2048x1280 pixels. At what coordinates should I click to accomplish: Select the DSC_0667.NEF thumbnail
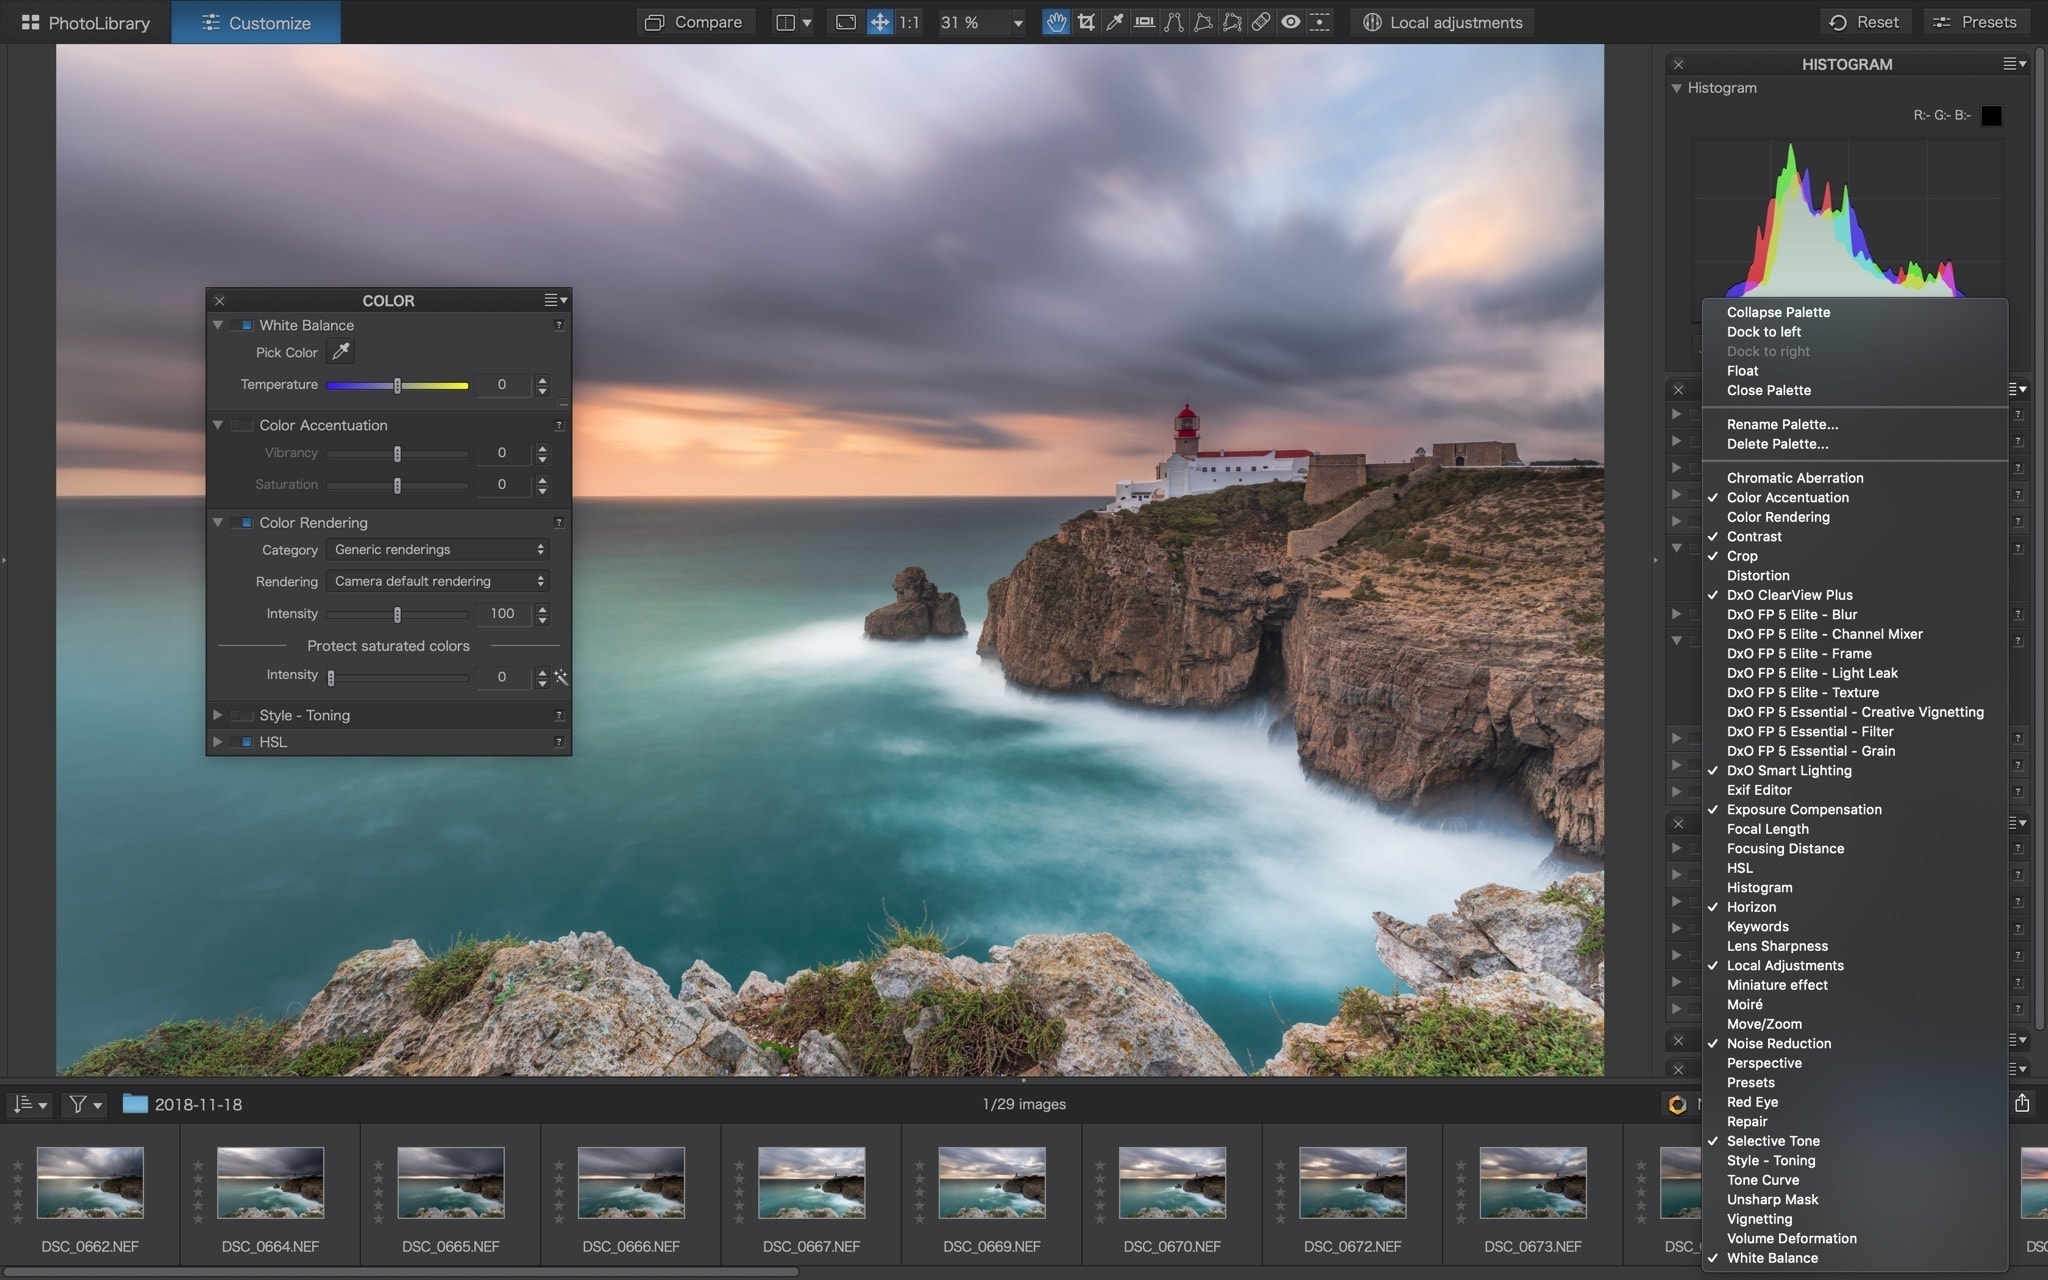pos(811,1183)
